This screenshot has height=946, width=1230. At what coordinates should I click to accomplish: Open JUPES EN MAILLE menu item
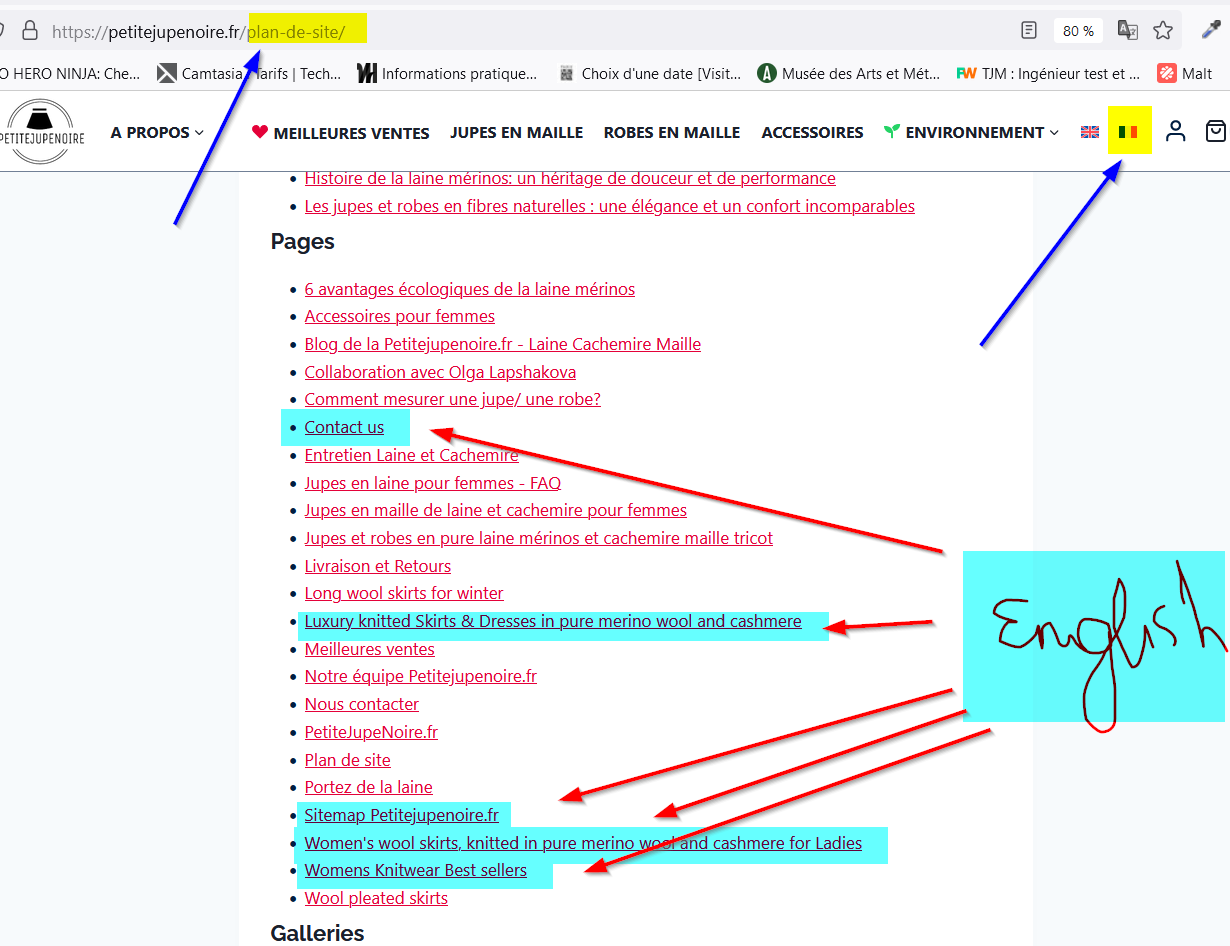click(517, 132)
